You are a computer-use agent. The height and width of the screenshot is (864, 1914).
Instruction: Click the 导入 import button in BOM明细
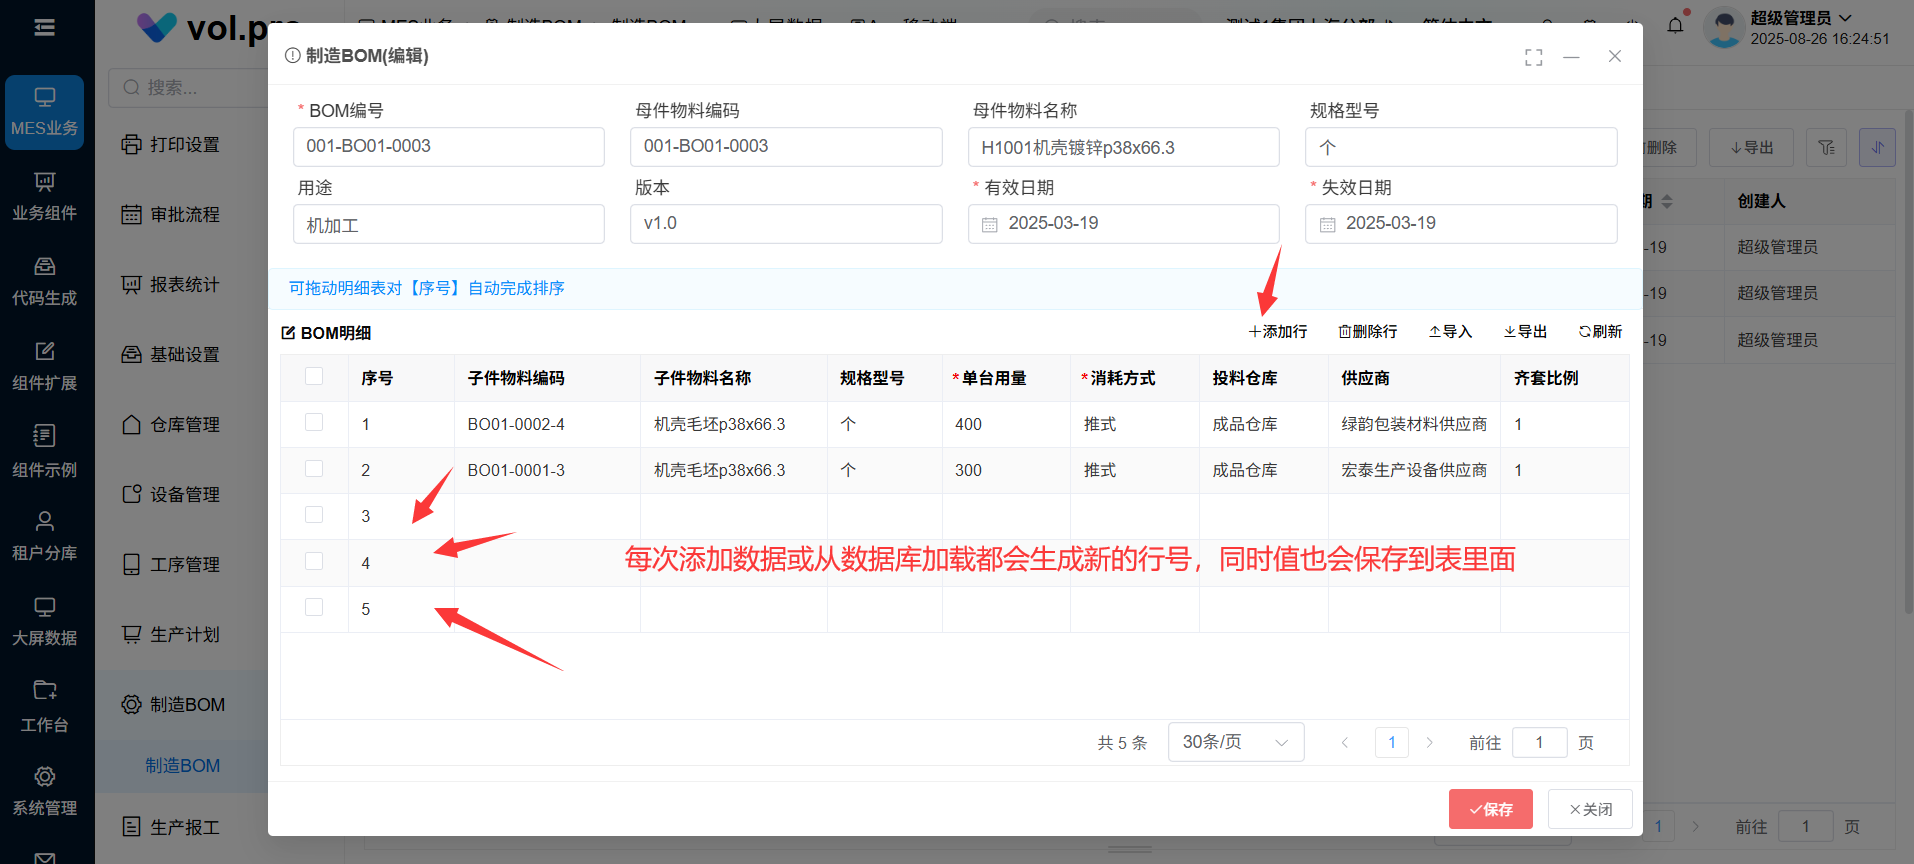point(1450,332)
